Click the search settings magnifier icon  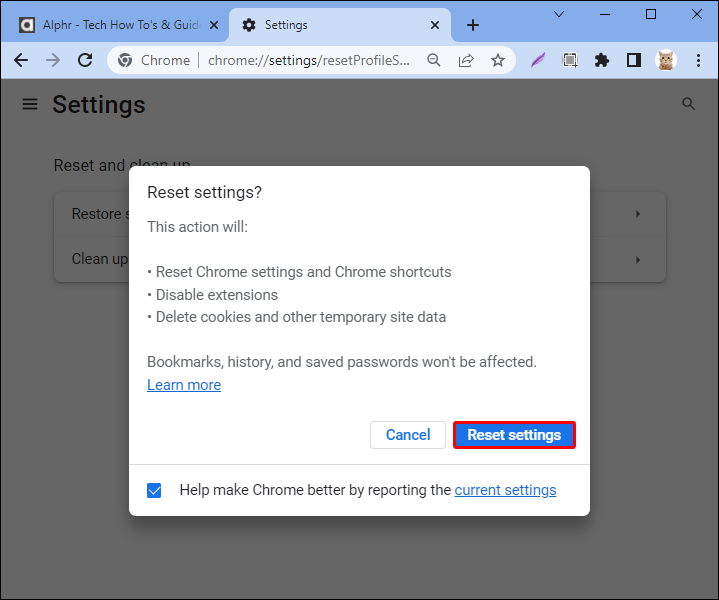click(688, 104)
